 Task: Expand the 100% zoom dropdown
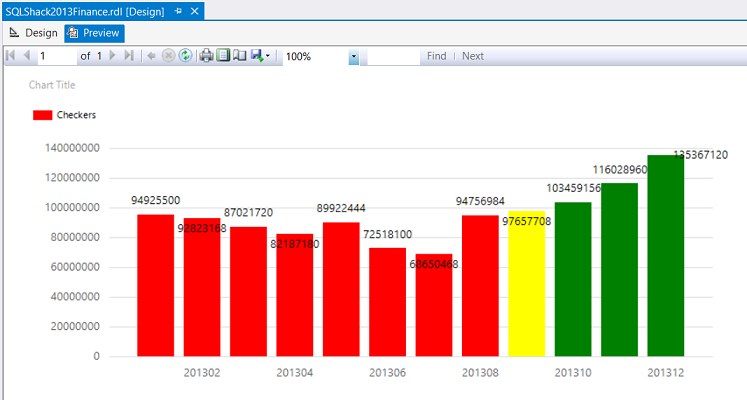(x=354, y=57)
